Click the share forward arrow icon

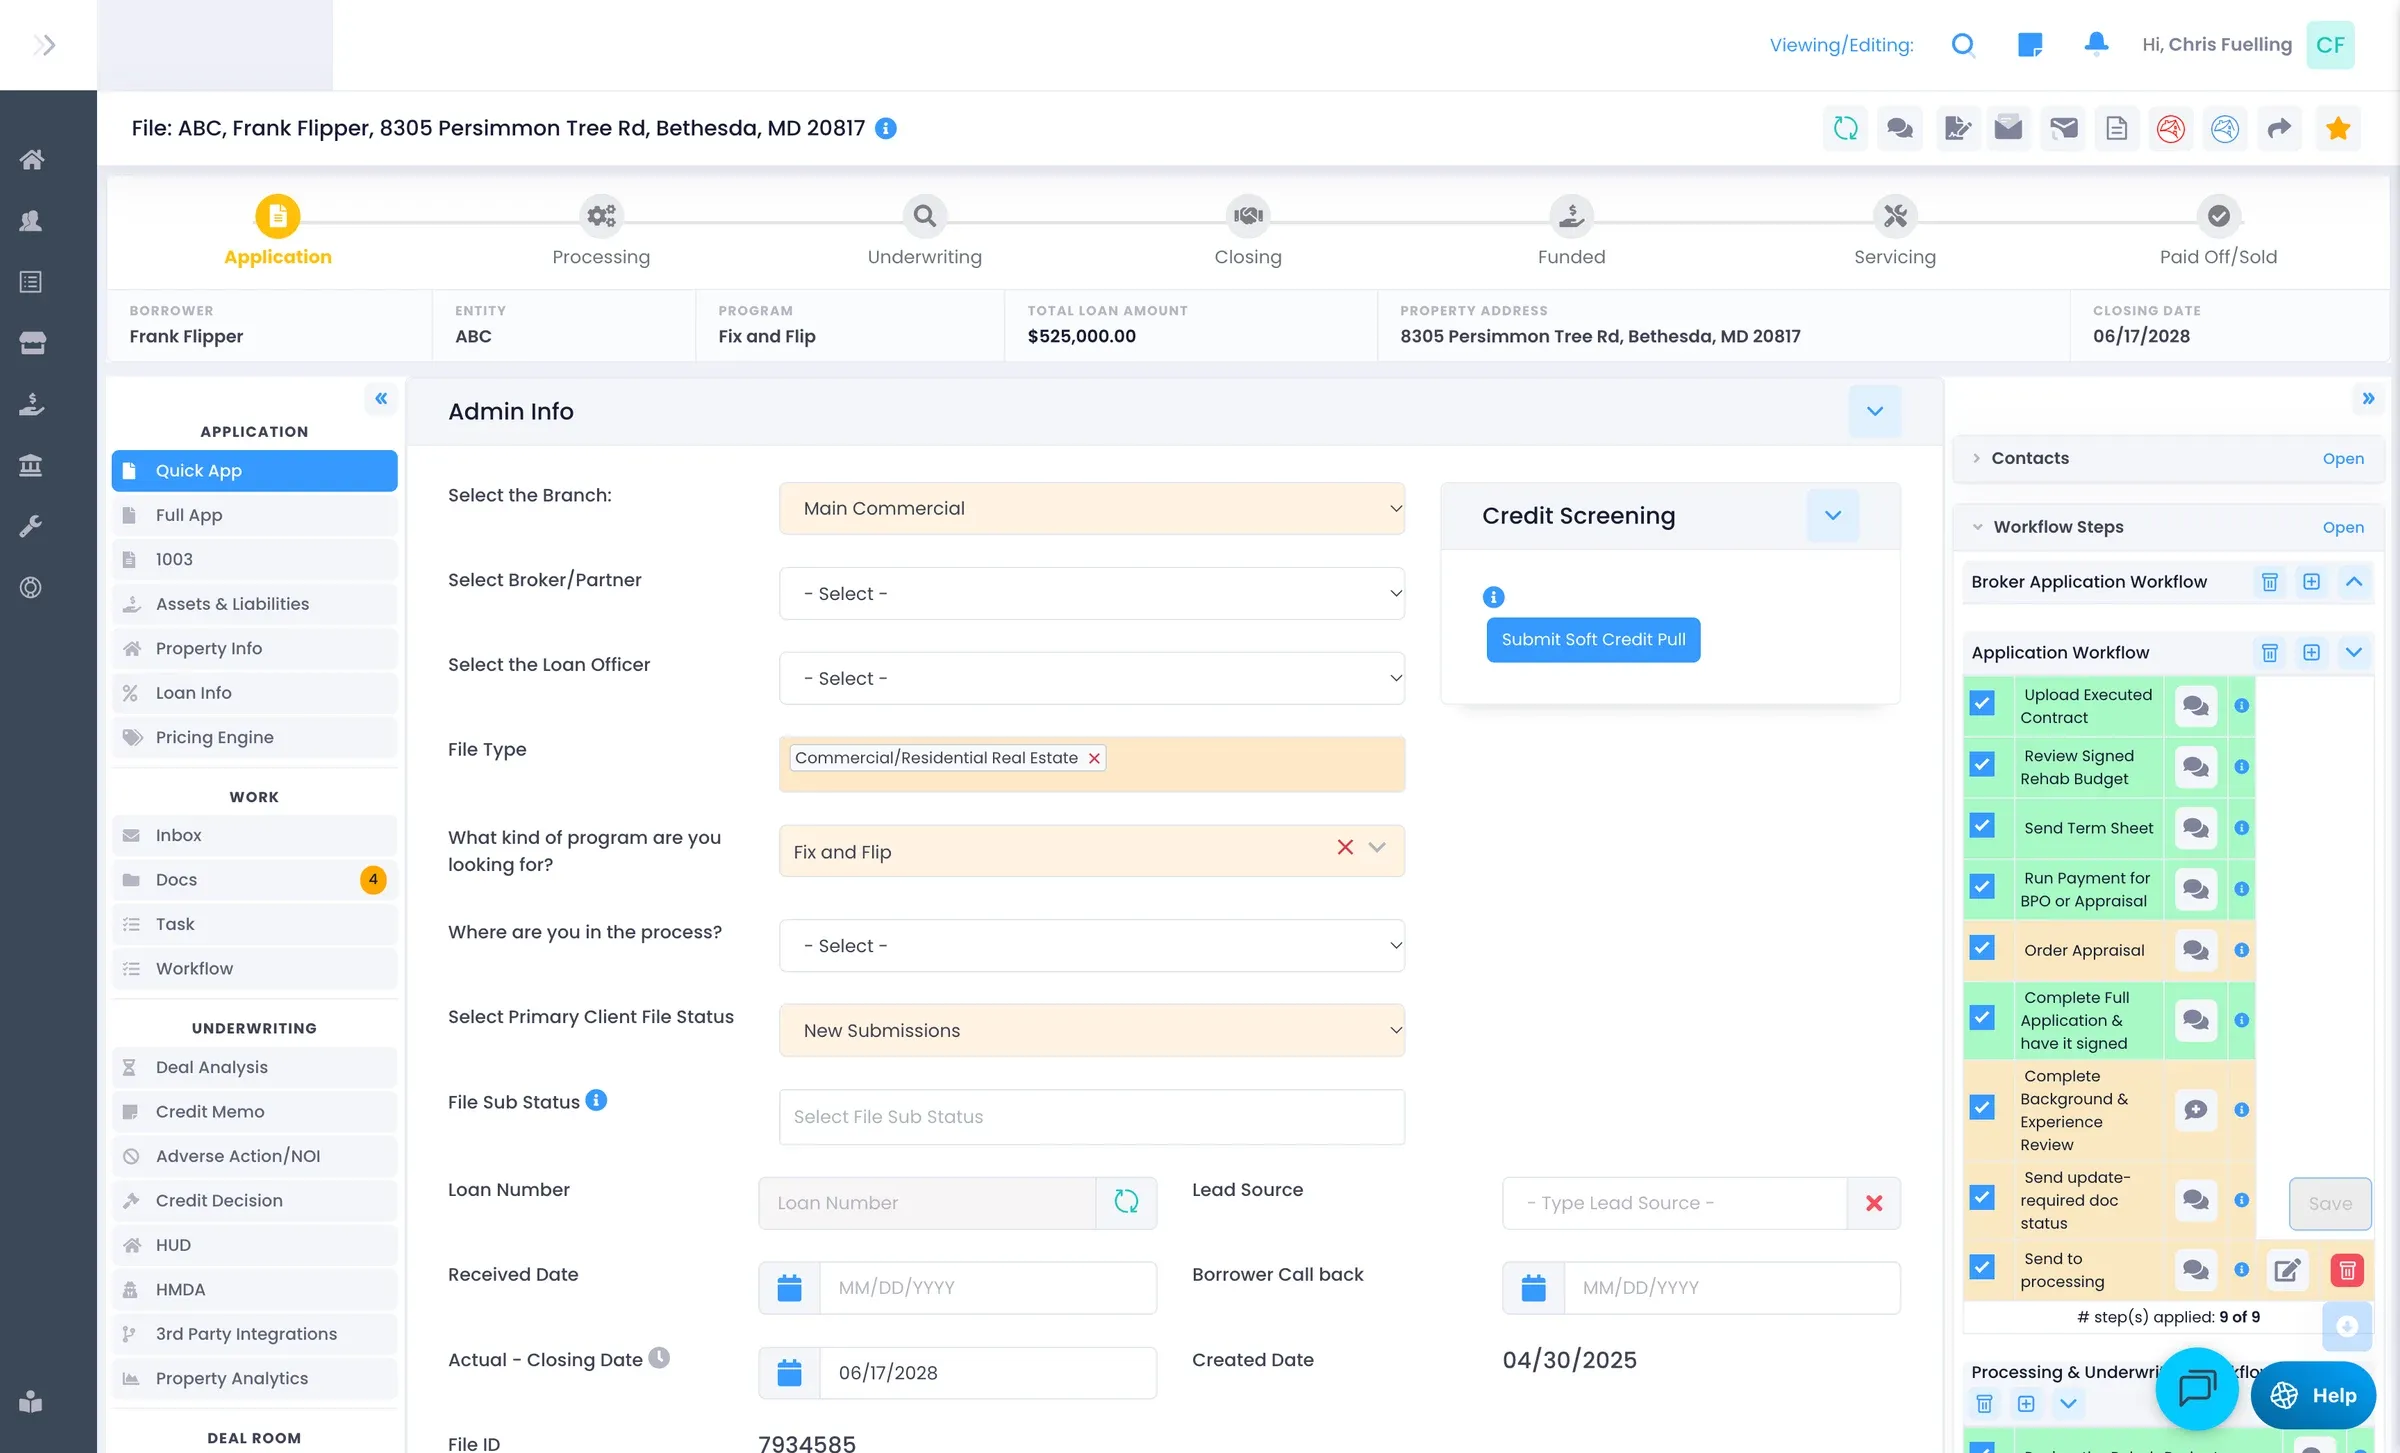pyautogui.click(x=2279, y=128)
